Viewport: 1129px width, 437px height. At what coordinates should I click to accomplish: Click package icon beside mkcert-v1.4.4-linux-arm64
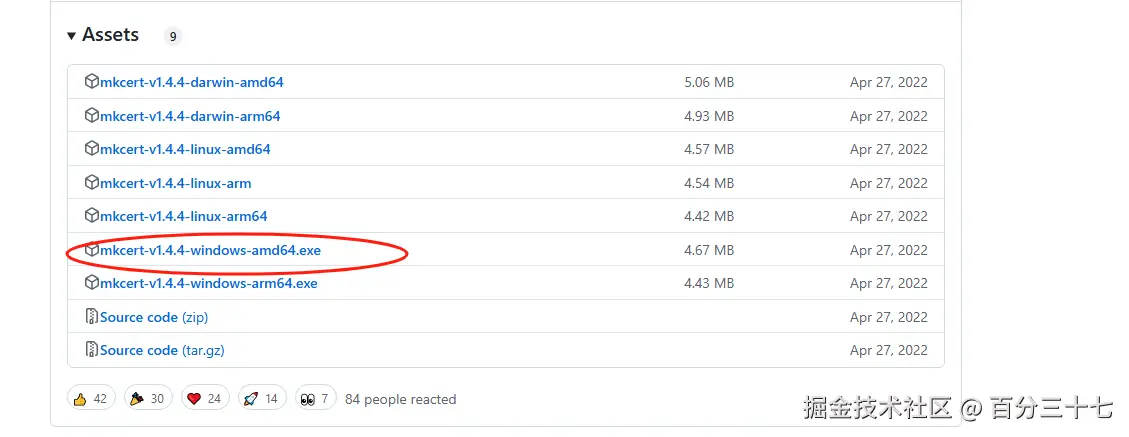[x=92, y=216]
